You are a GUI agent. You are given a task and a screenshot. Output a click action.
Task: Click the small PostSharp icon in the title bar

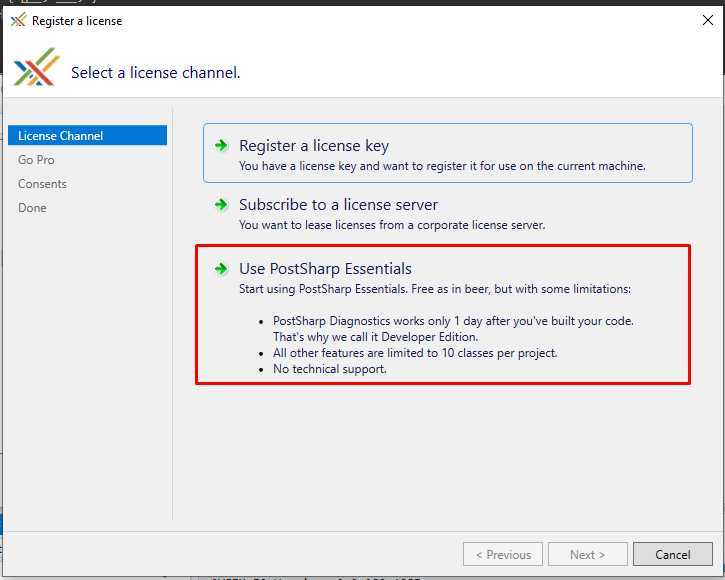[x=18, y=20]
